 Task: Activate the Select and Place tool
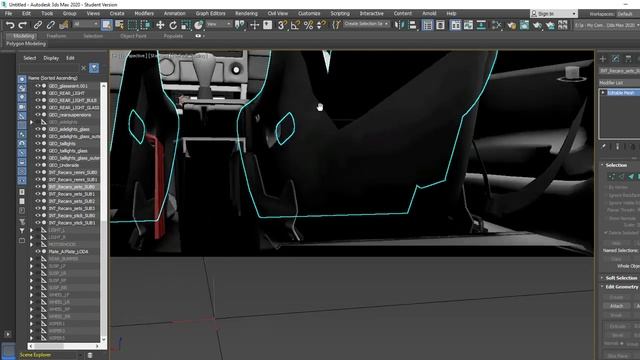[x=198, y=25]
